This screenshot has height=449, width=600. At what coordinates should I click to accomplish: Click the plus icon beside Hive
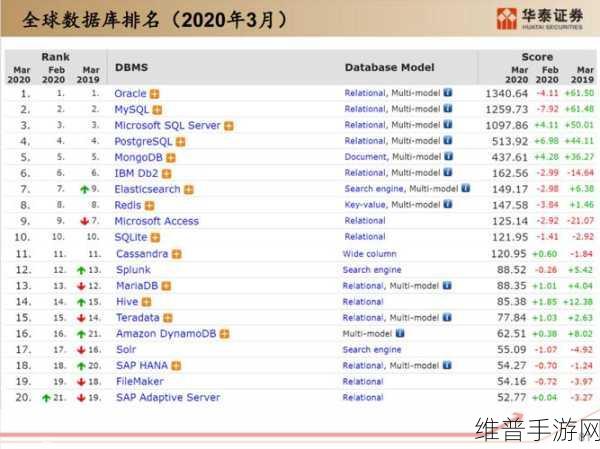(x=147, y=302)
